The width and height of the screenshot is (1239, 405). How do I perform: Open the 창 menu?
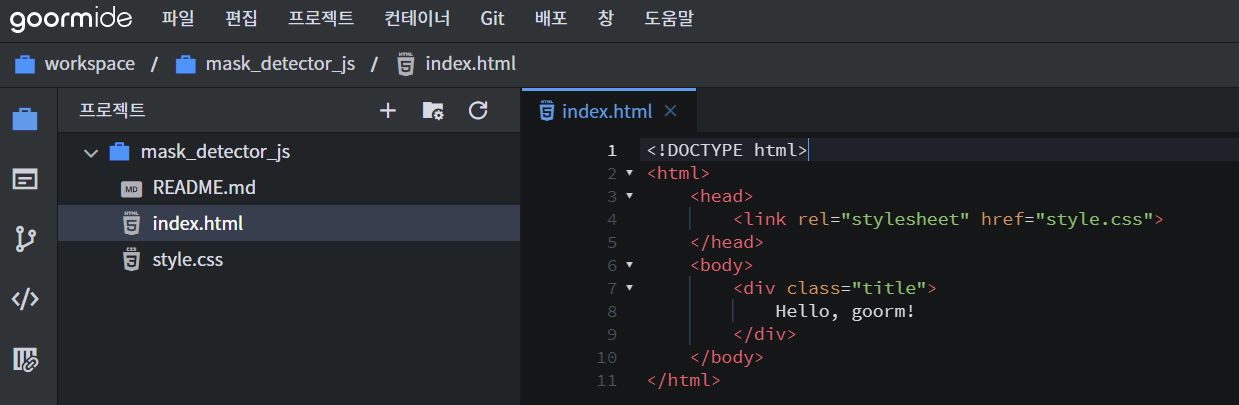point(606,18)
